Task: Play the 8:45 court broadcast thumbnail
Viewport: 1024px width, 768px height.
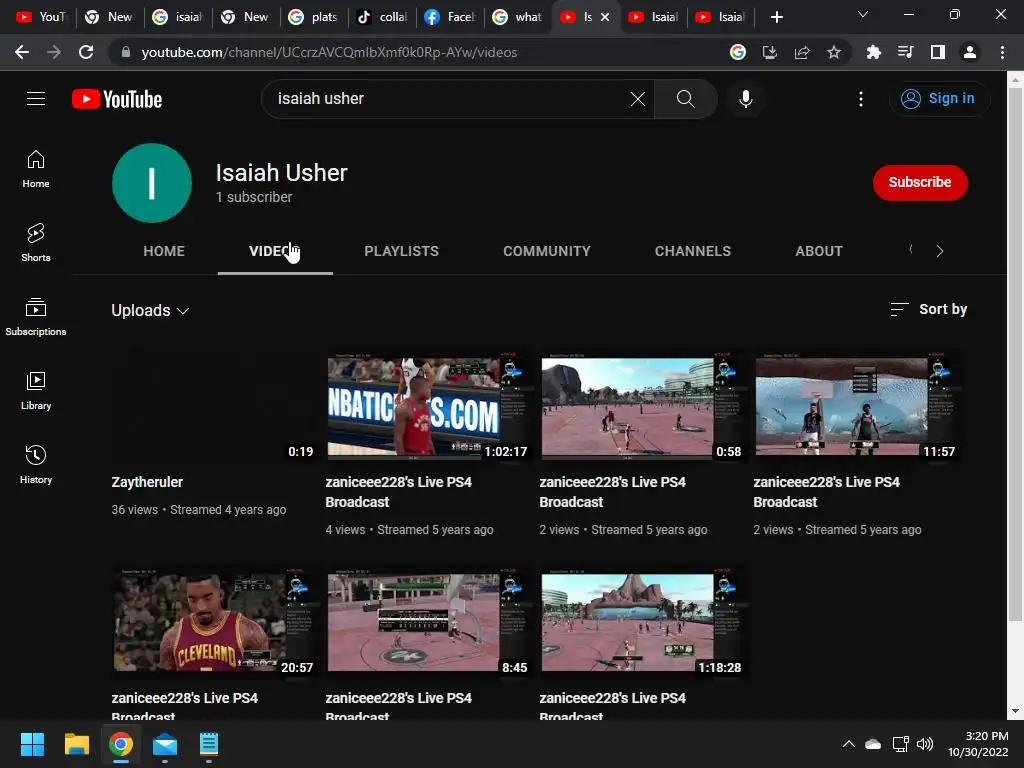Action: (427, 622)
